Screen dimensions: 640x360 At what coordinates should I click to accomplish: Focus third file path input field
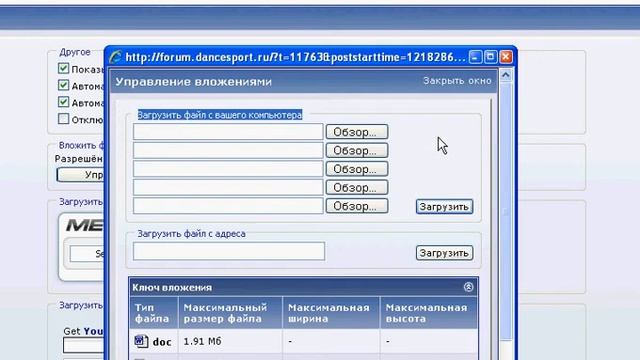228,169
